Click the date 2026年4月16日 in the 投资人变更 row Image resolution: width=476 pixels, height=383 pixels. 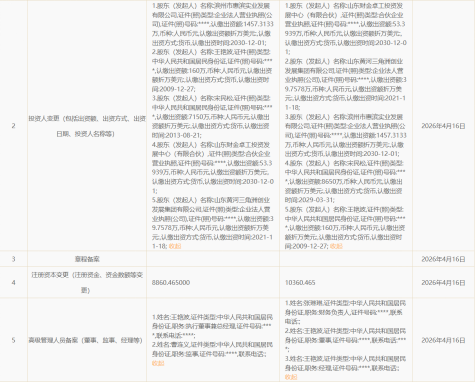443,126
